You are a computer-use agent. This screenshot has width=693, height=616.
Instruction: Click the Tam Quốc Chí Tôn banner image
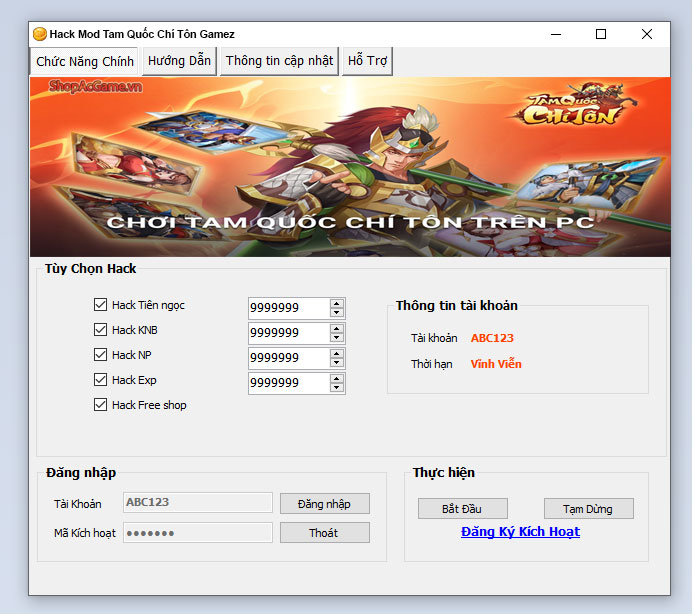tap(350, 167)
